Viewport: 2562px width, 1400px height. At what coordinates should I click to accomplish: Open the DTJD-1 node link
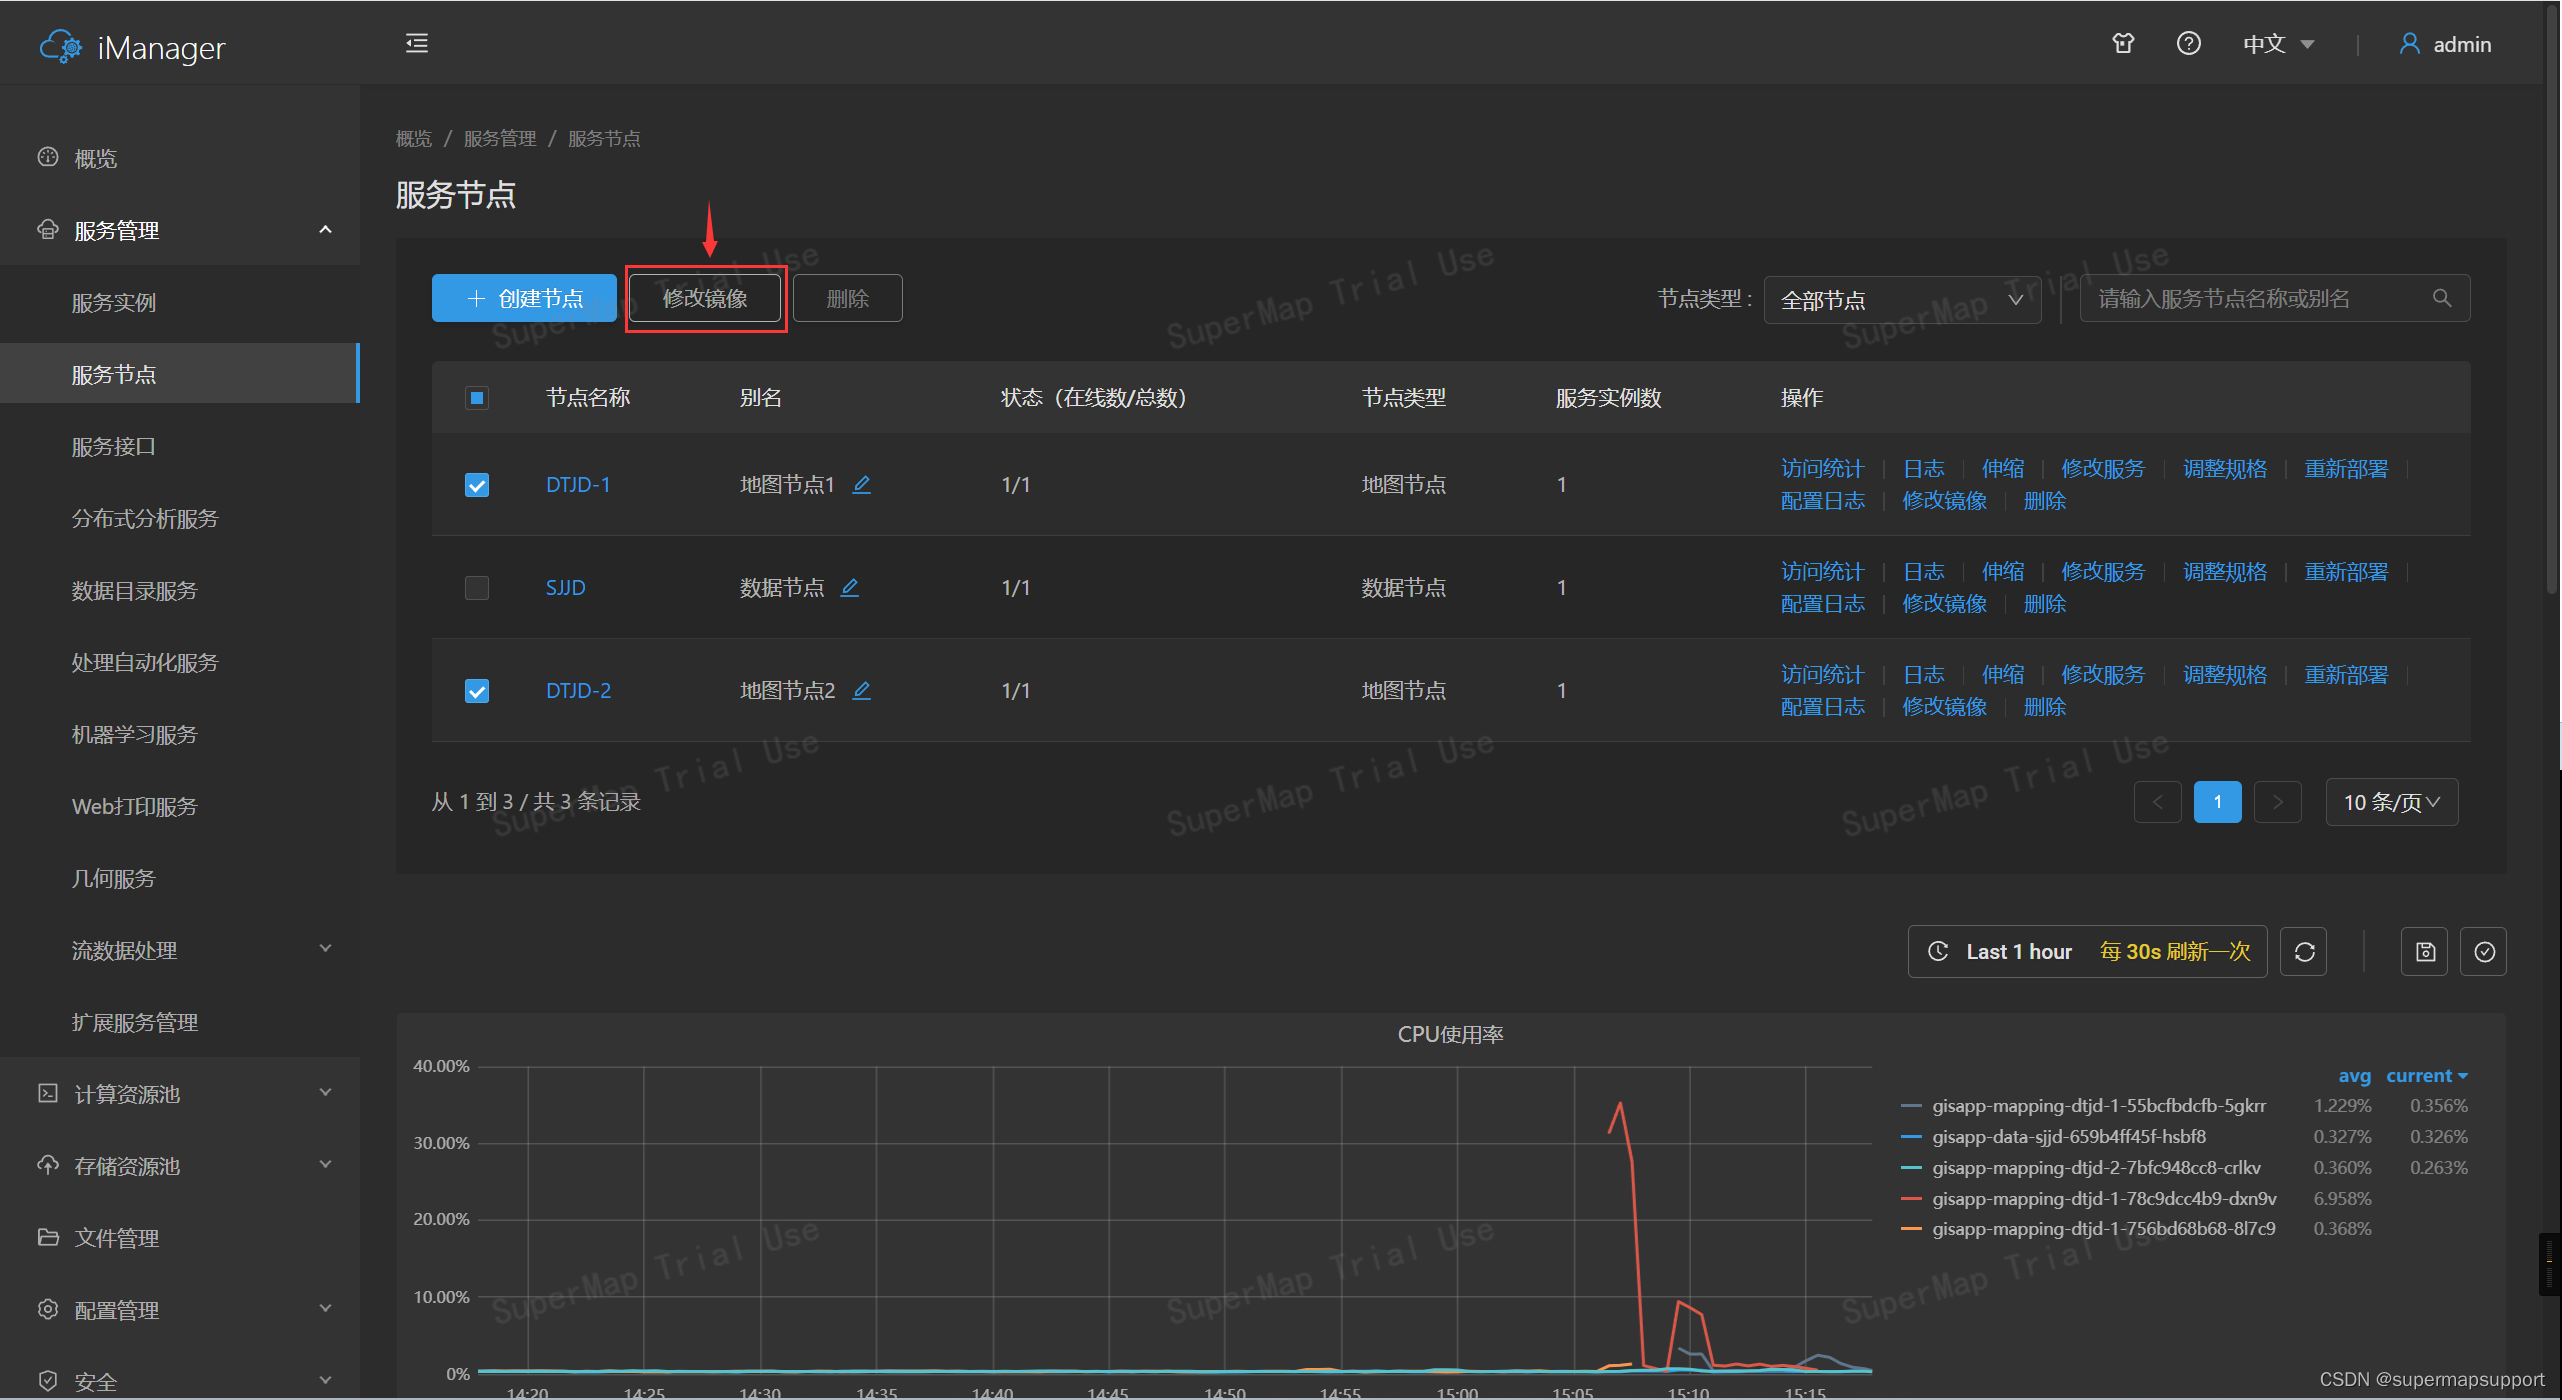(x=578, y=485)
